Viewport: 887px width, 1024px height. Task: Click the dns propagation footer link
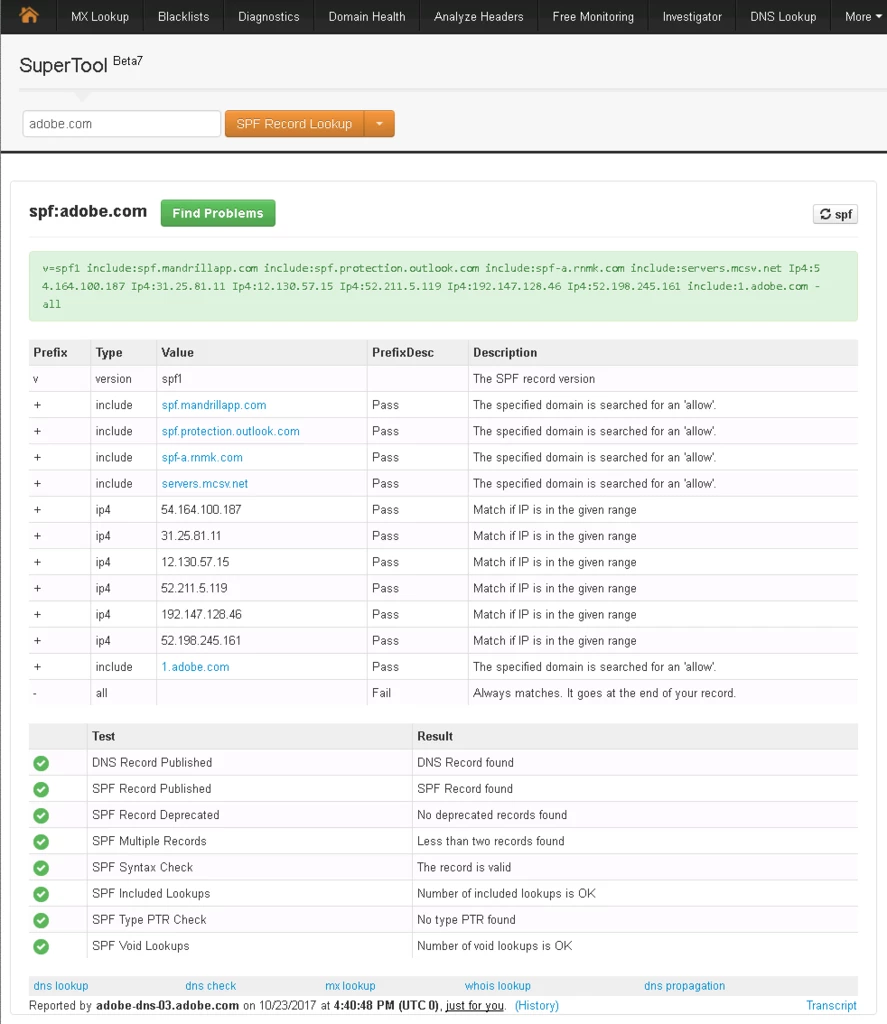tap(685, 985)
